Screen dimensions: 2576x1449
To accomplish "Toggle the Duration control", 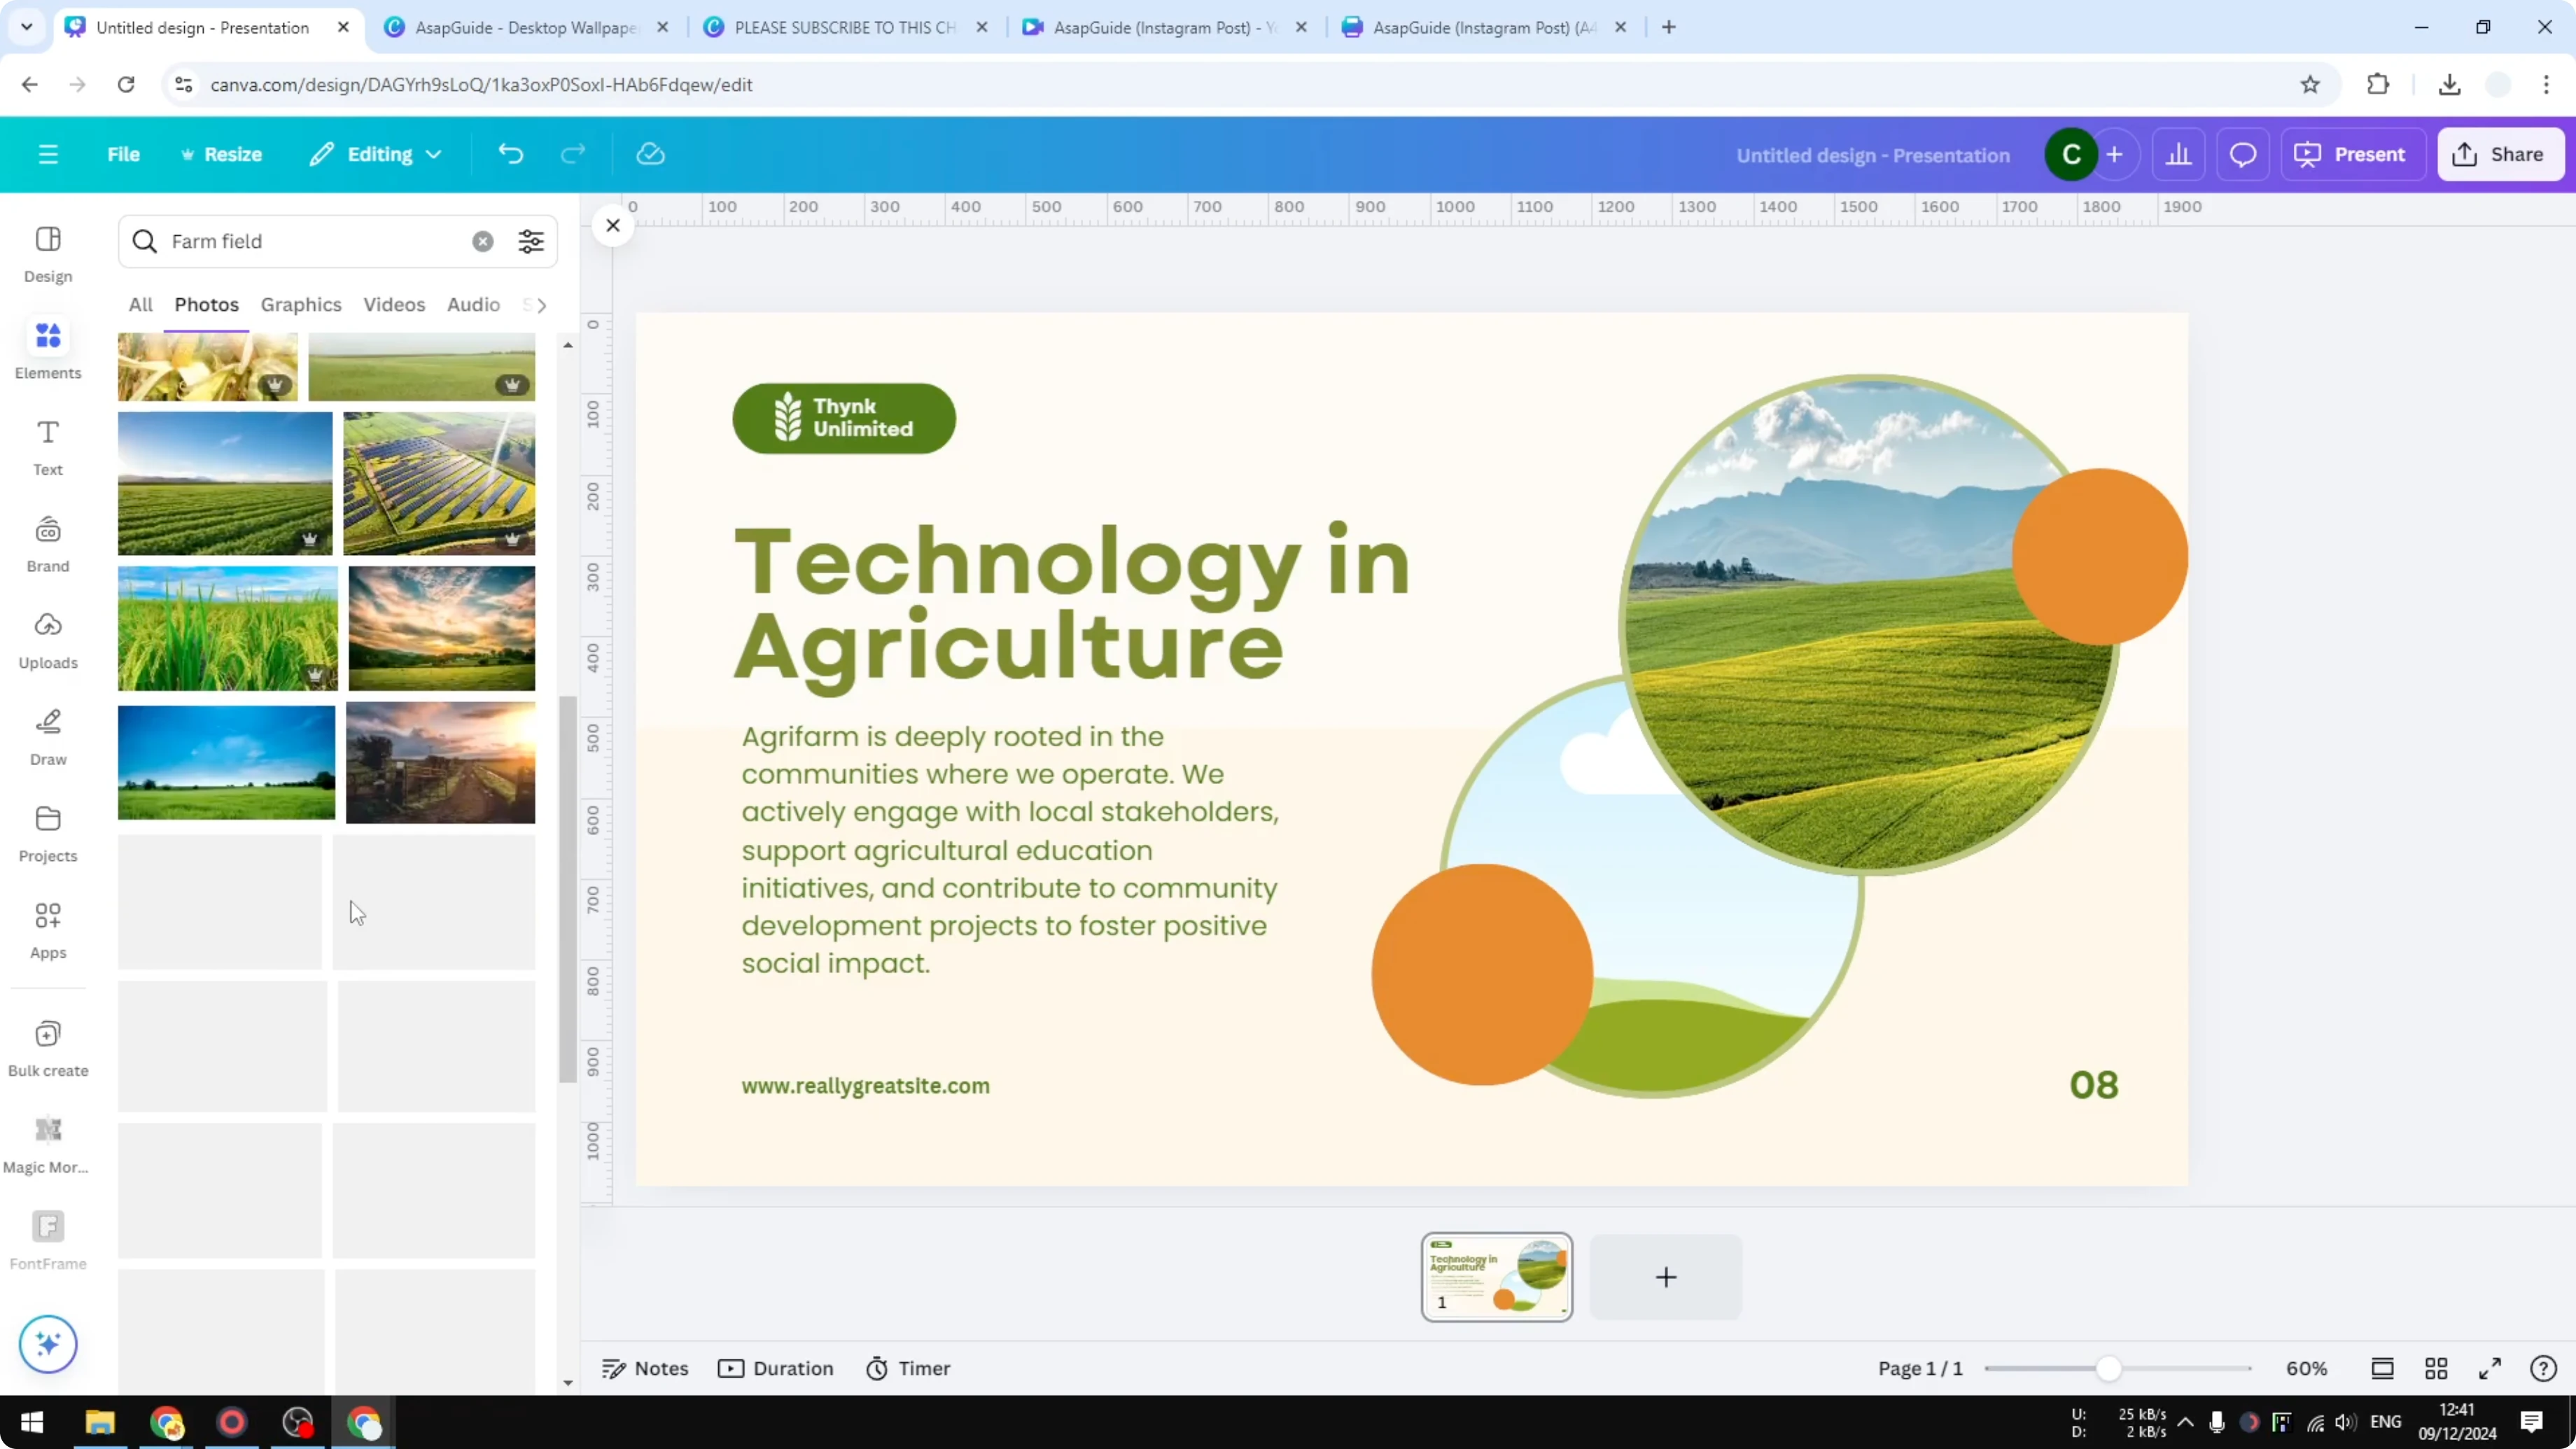I will tap(776, 1368).
